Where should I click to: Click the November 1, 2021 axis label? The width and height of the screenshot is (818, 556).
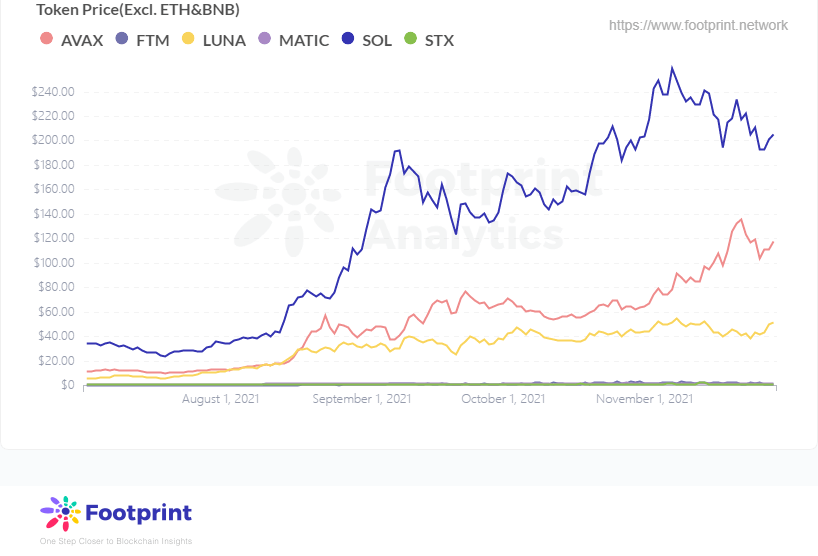pos(644,399)
